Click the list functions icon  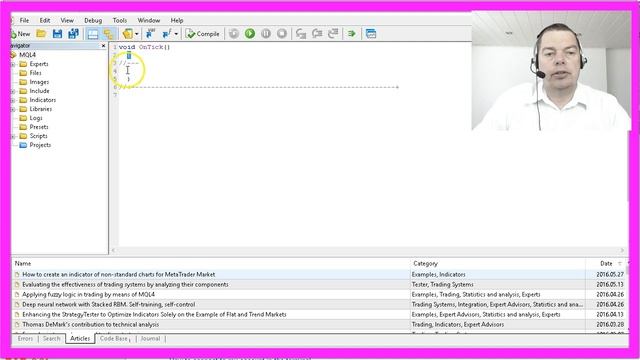pyautogui.click(x=167, y=34)
